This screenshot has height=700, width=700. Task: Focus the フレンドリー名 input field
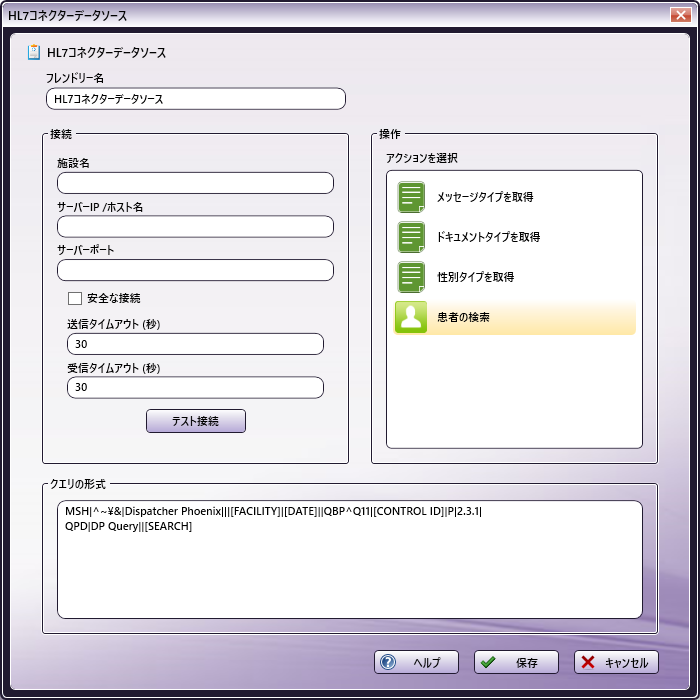[196, 99]
